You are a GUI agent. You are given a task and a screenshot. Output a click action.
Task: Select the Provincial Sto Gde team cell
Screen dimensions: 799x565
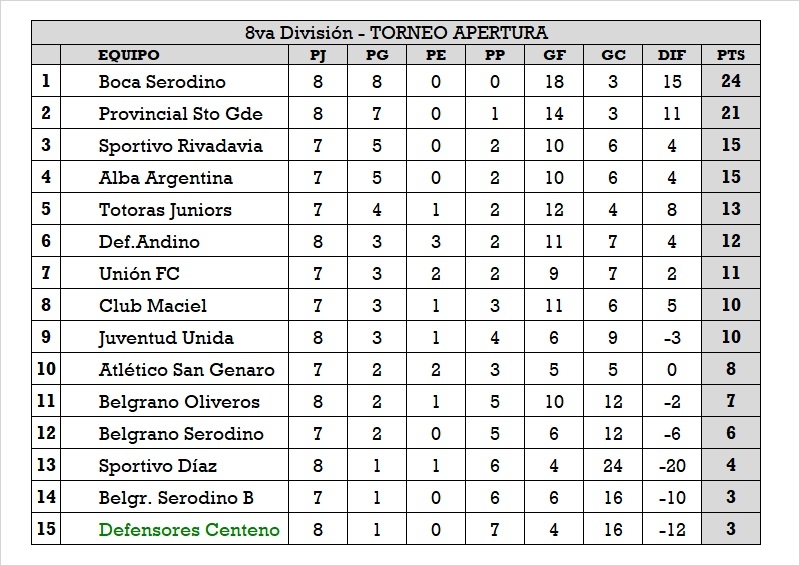coord(180,114)
